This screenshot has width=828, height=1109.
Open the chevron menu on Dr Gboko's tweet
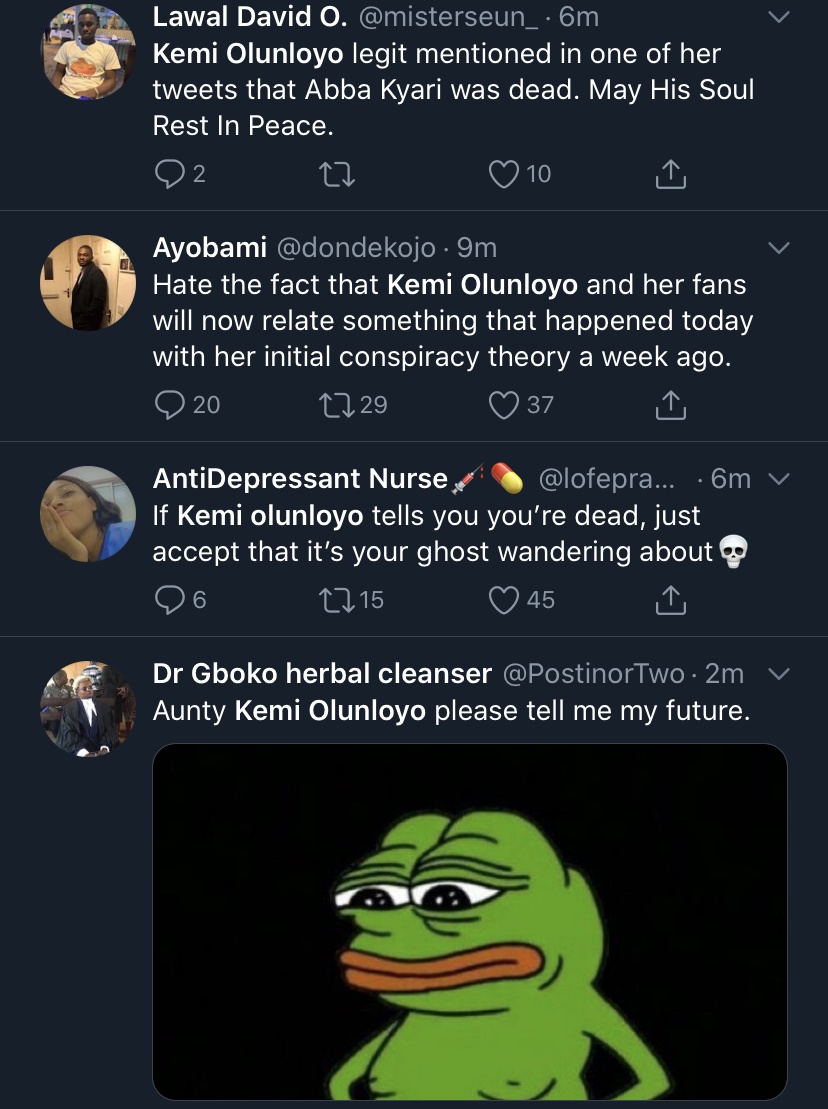(778, 675)
